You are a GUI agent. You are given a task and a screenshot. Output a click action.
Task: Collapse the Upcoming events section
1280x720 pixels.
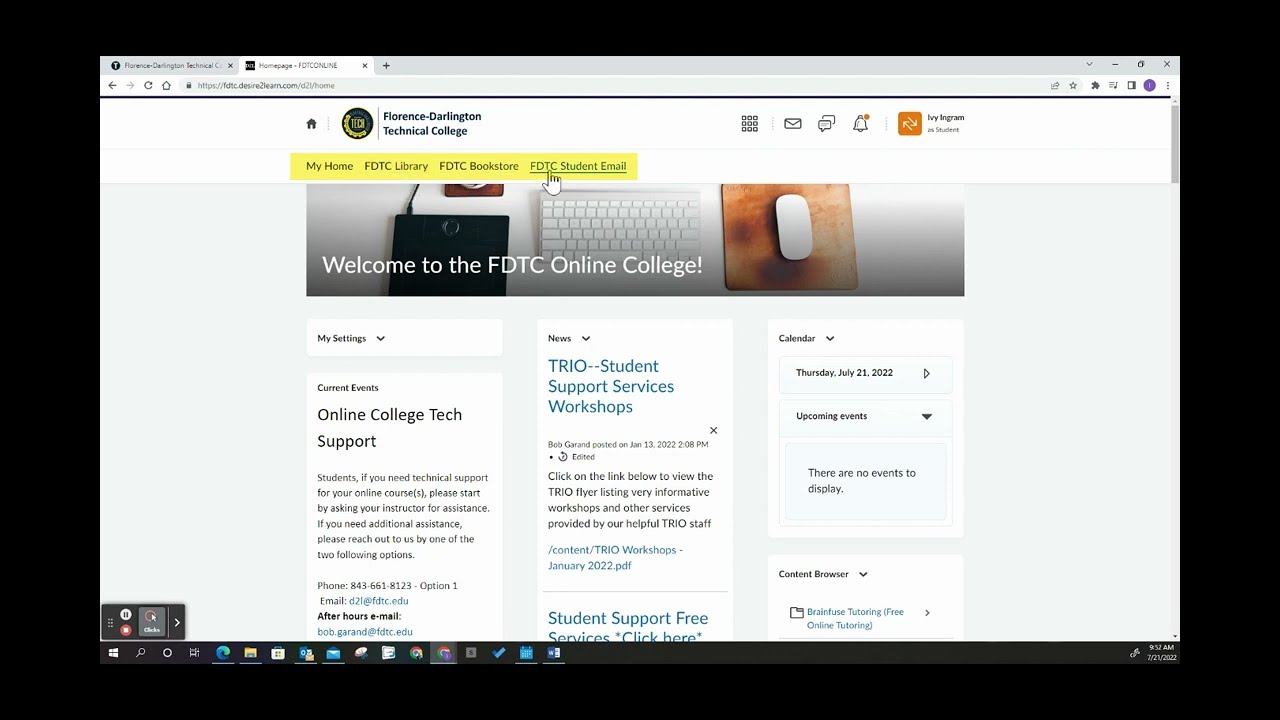pos(927,417)
